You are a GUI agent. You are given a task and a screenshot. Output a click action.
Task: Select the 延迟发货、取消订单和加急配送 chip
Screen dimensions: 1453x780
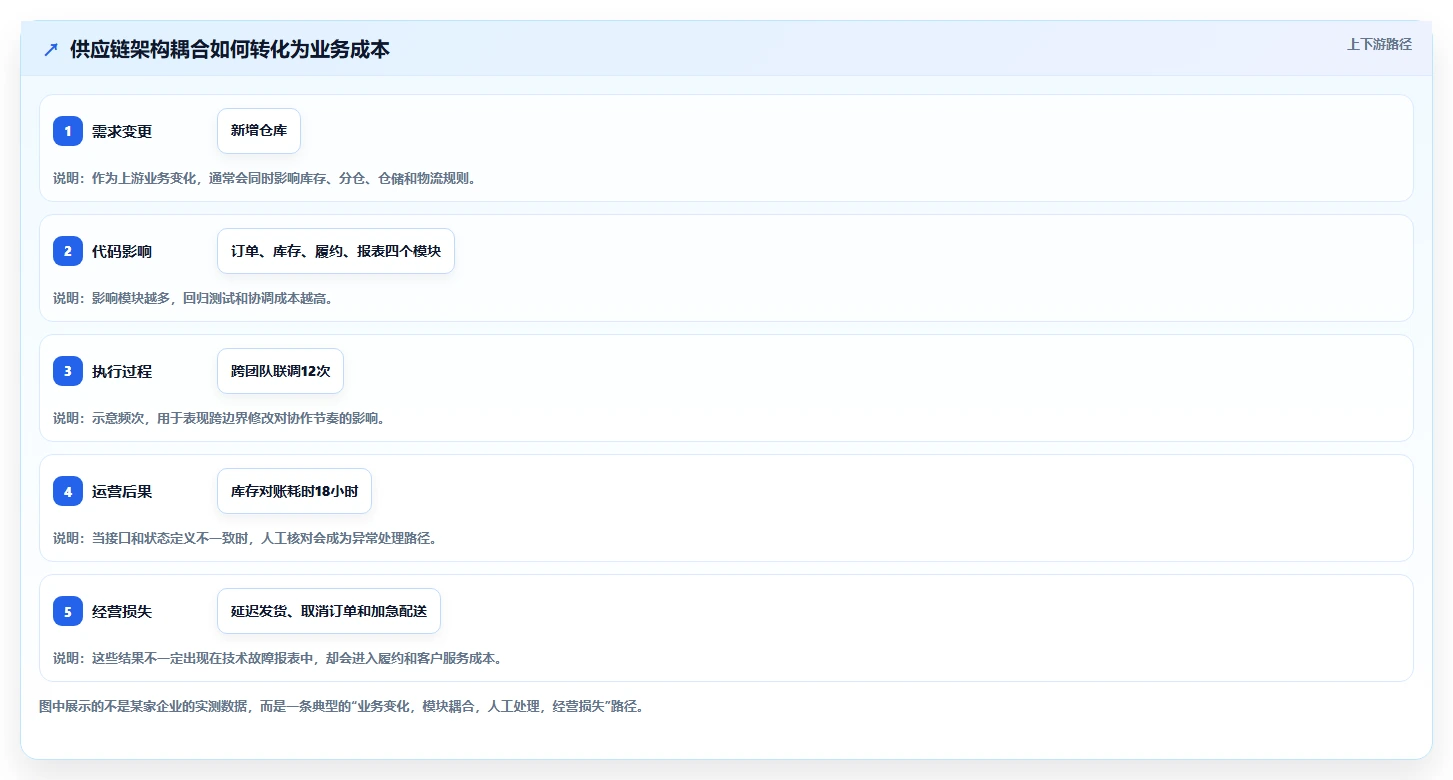click(329, 611)
